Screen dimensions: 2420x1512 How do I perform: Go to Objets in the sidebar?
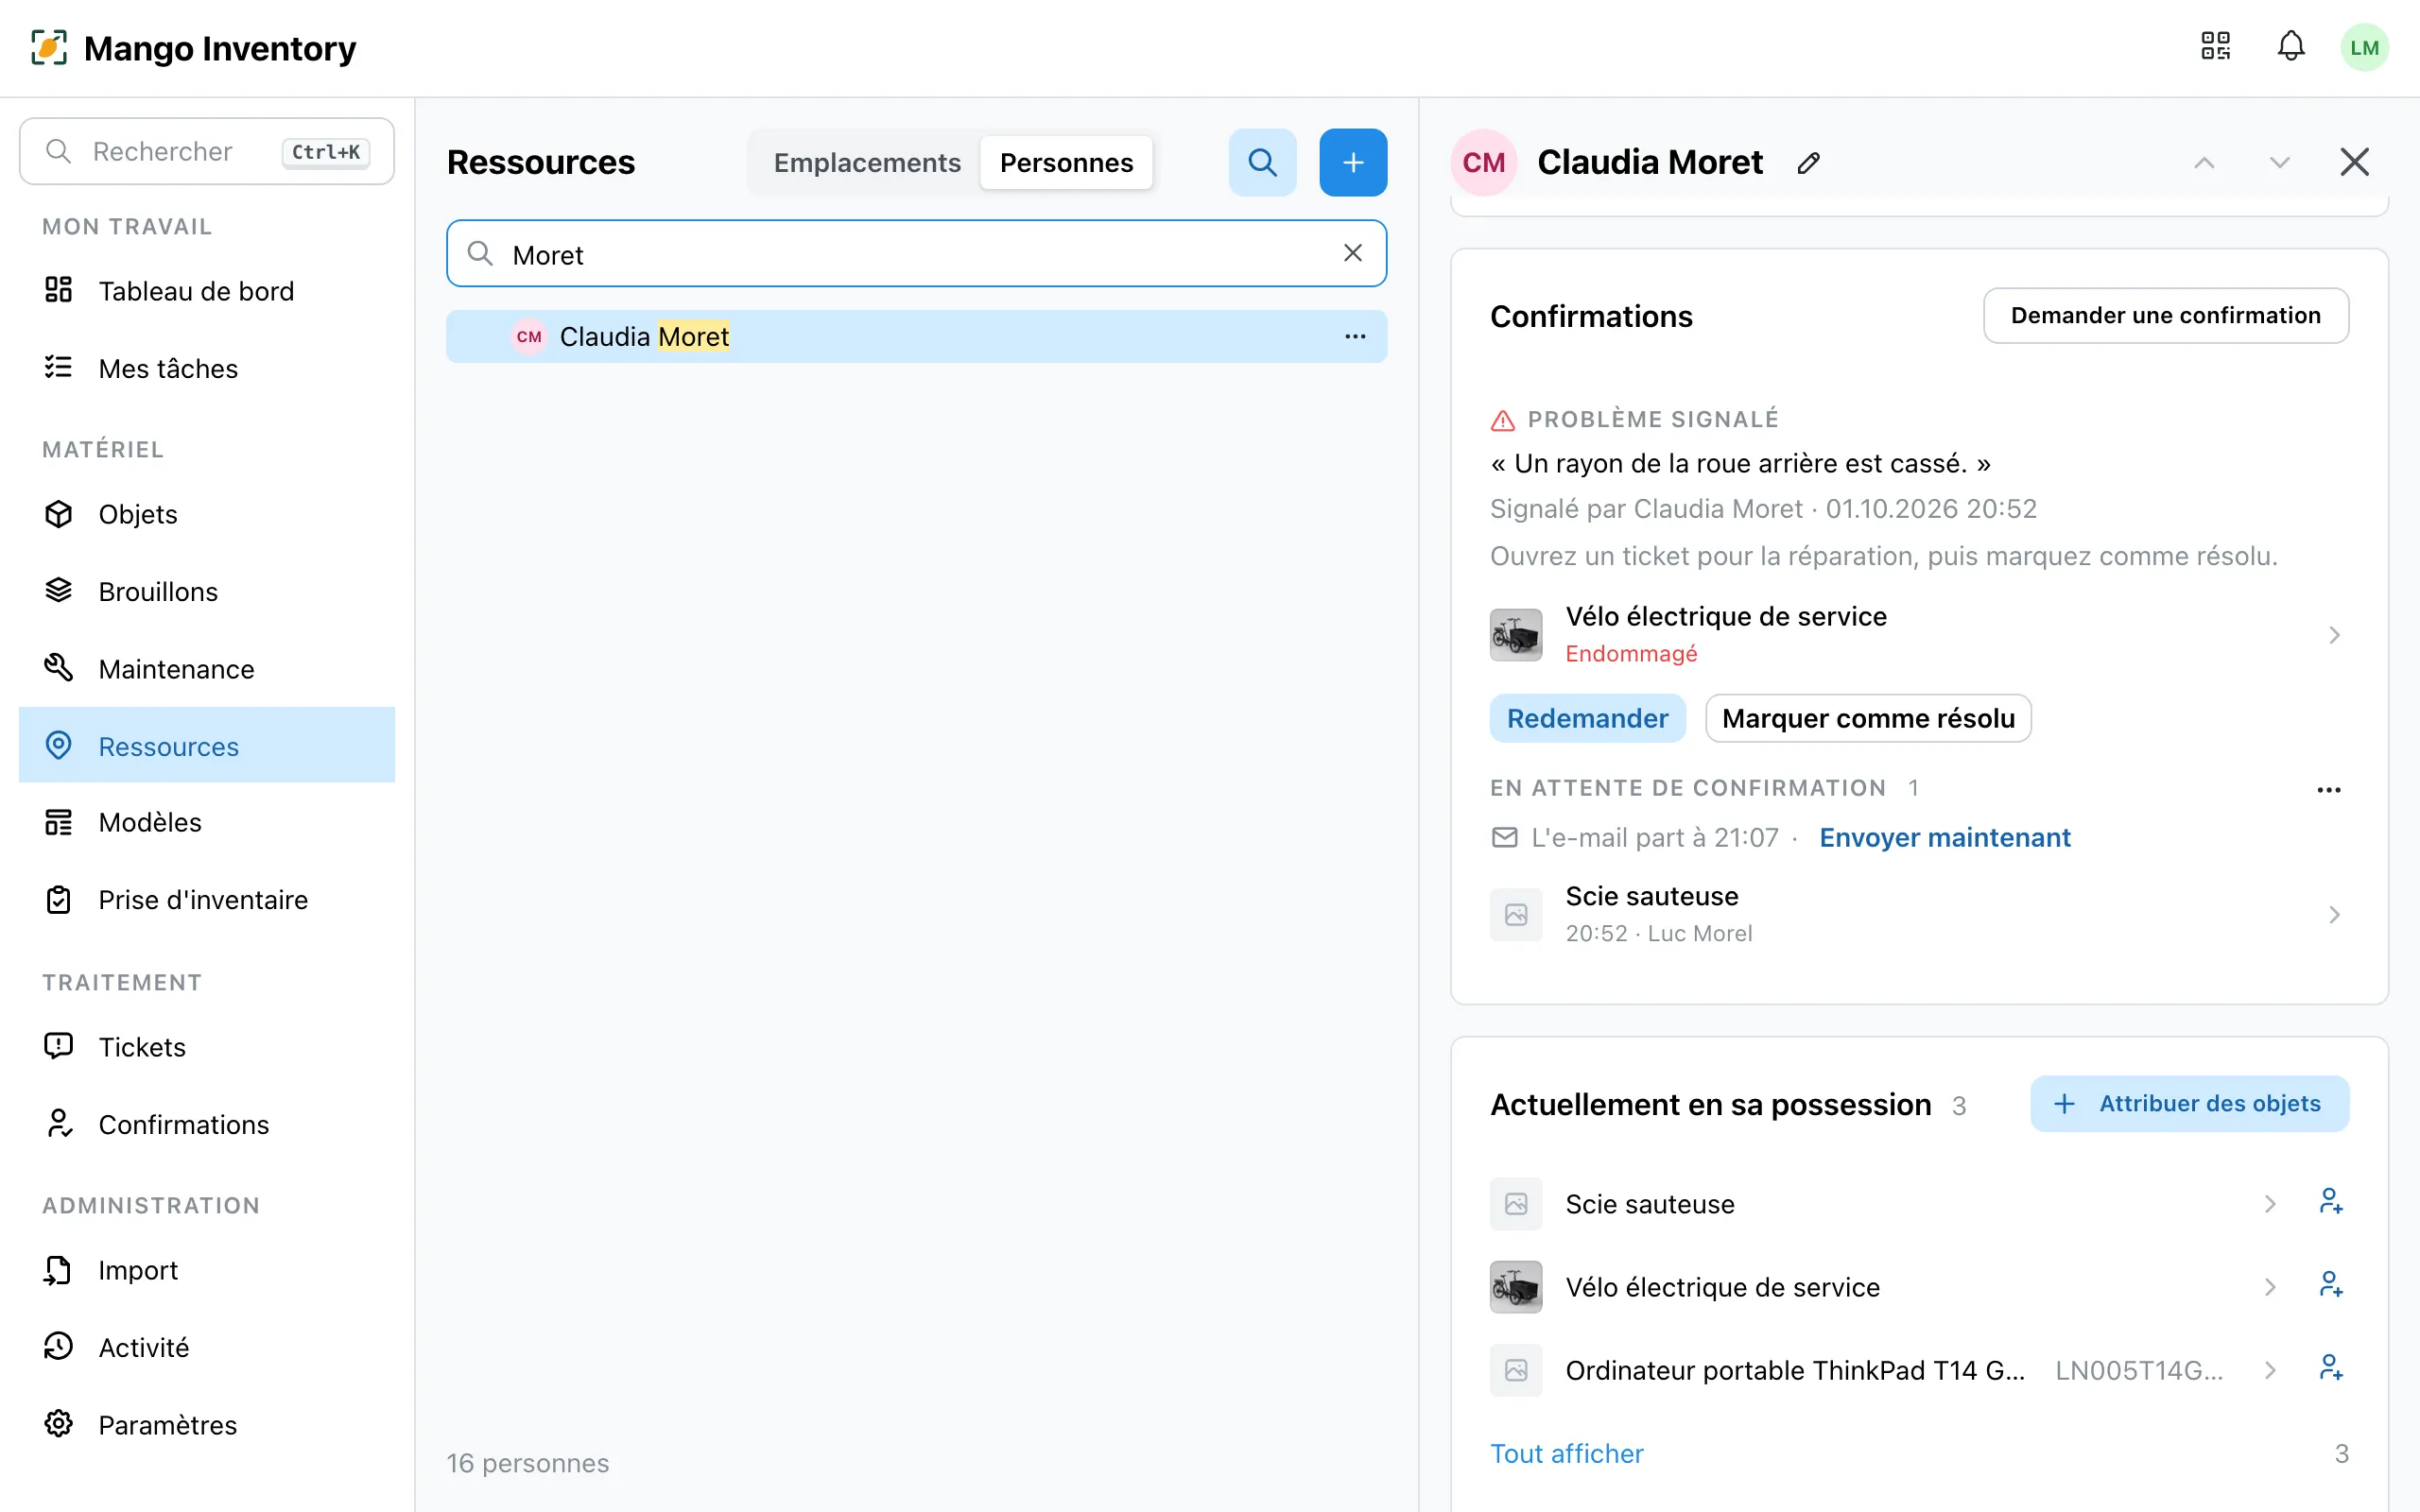tap(207, 514)
